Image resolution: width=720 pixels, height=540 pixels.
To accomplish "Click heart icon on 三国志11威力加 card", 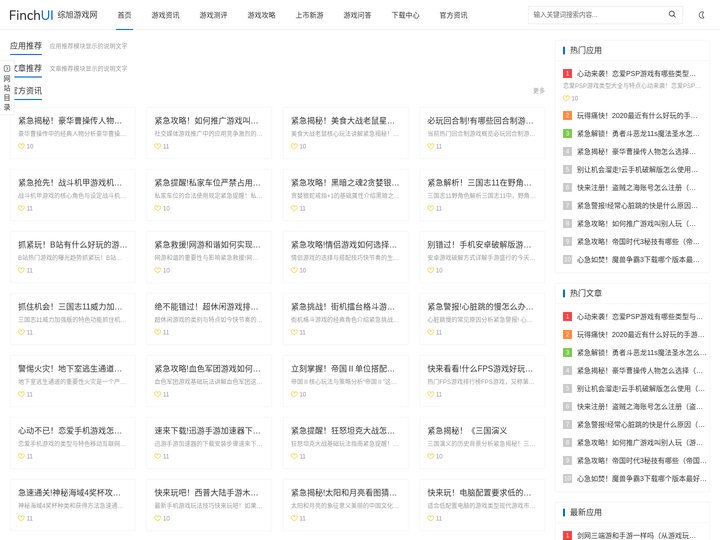I will pos(21,332).
